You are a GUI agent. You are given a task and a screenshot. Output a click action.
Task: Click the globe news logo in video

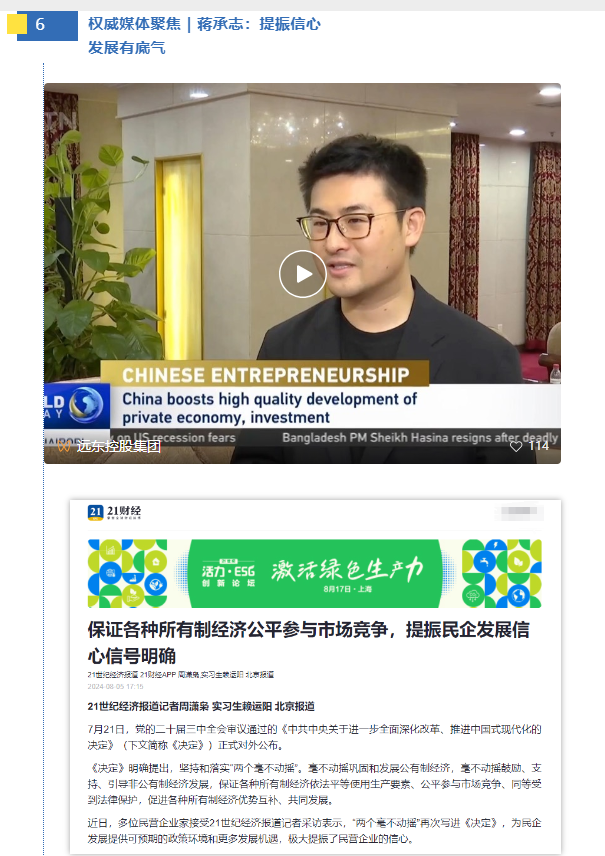click(86, 405)
